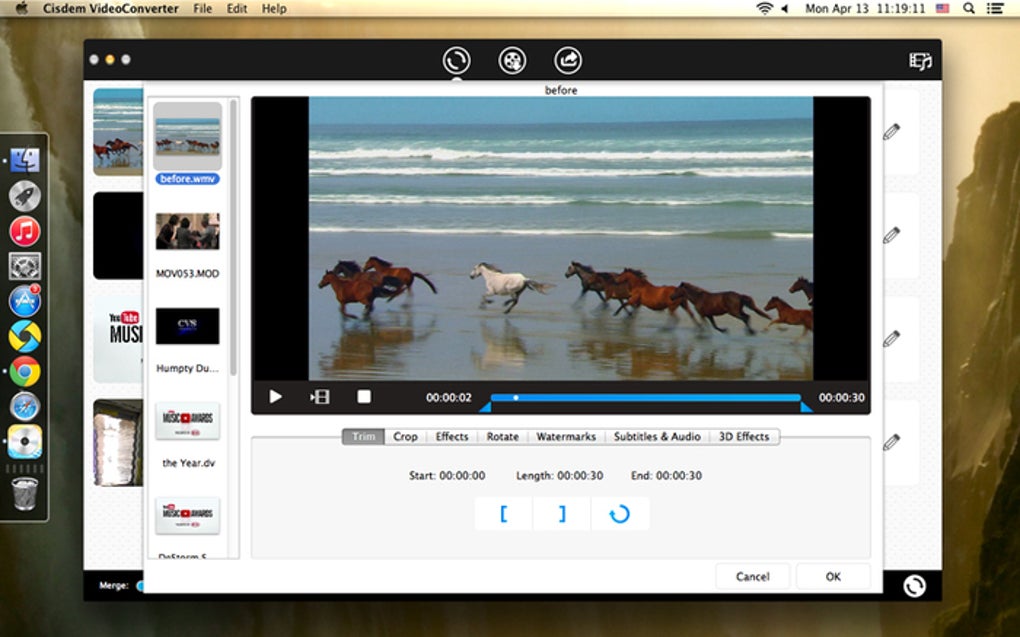Image resolution: width=1020 pixels, height=637 pixels.
Task: Open the media browser icon at top right
Action: [920, 62]
